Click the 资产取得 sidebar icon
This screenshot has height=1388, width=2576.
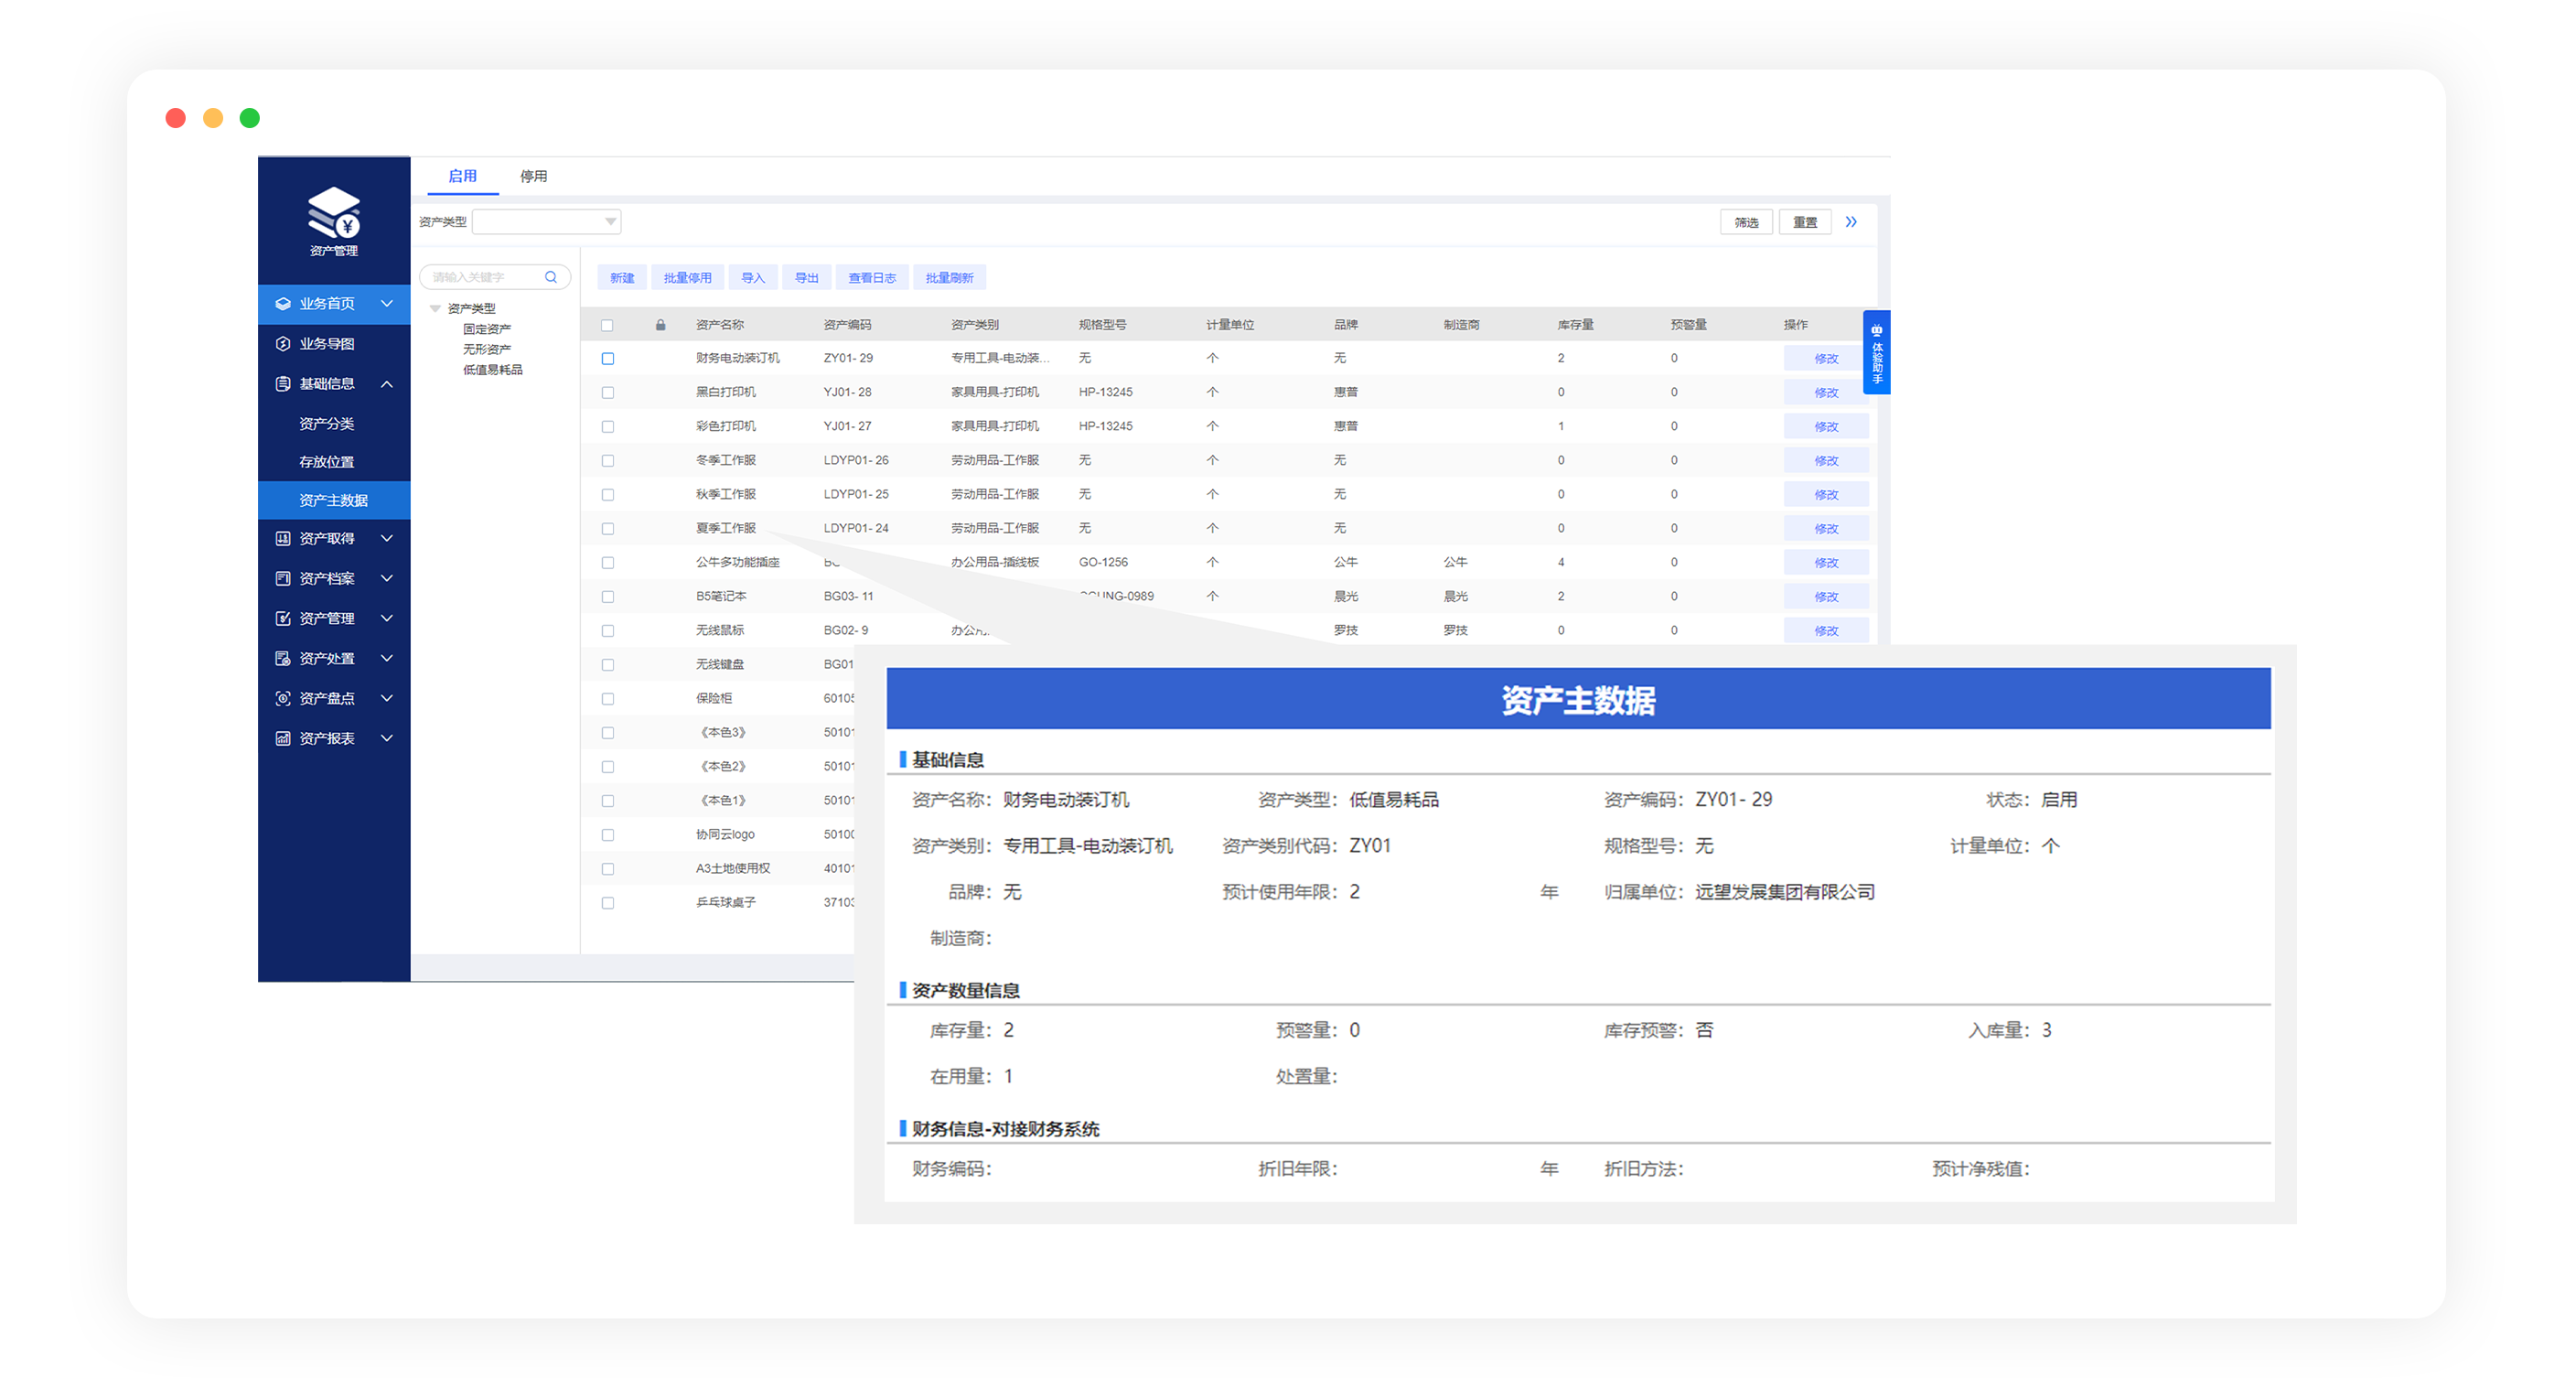point(283,539)
